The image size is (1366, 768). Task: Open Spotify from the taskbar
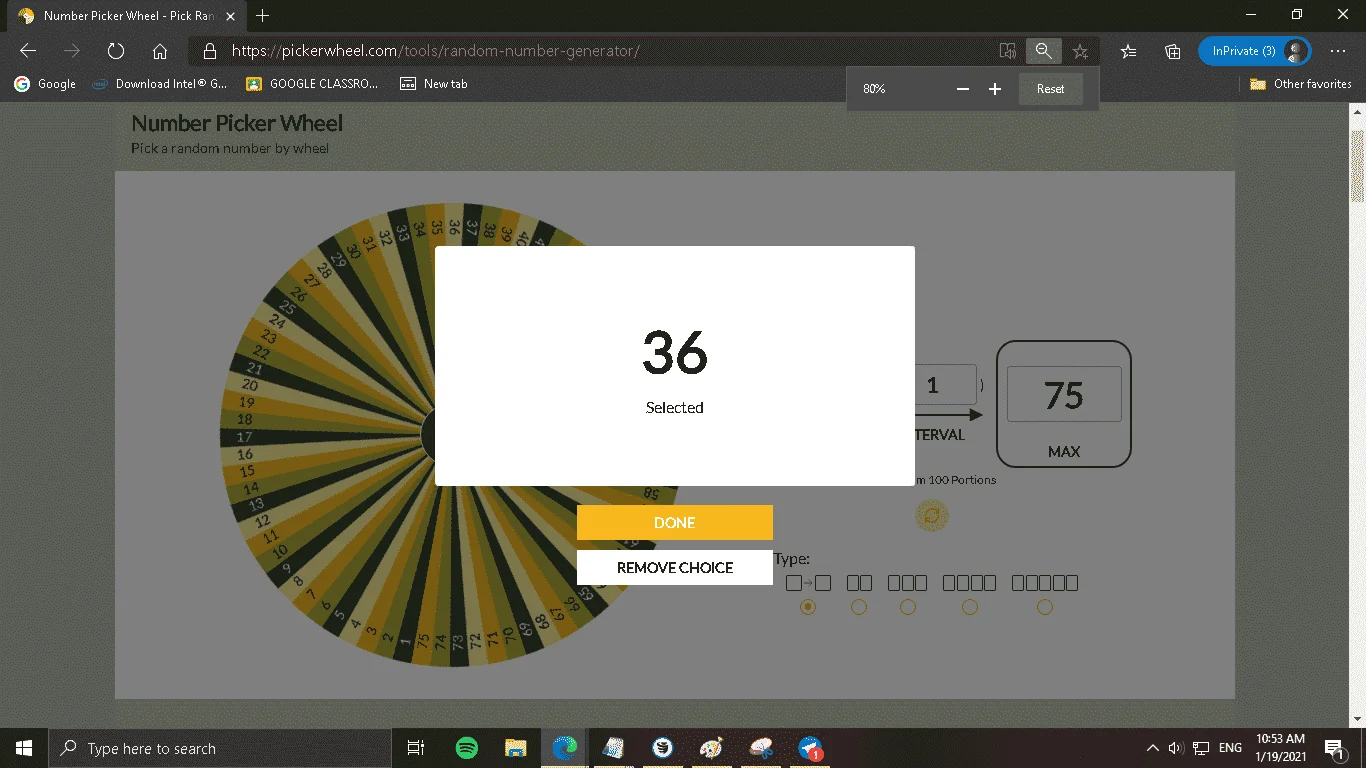click(466, 748)
